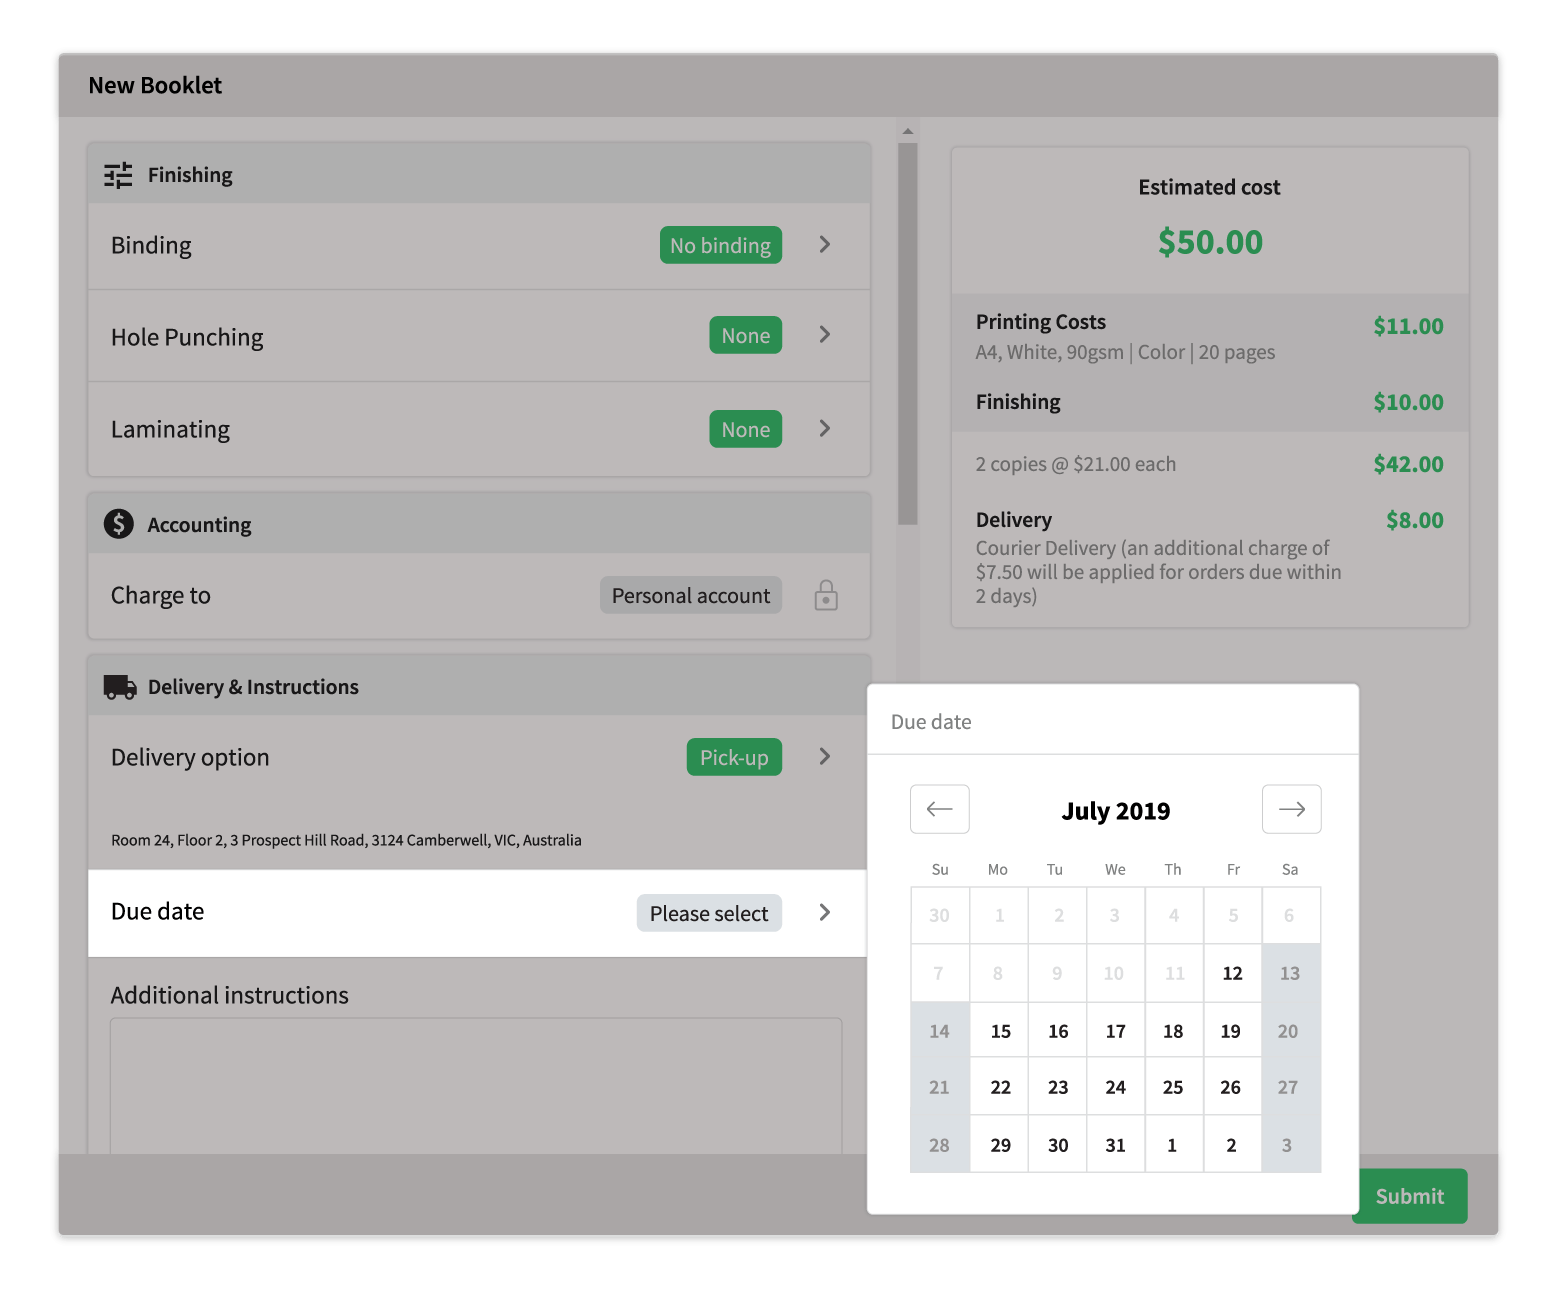The height and width of the screenshot is (1296, 1564).
Task: Click the Binding row label
Action: (x=151, y=245)
